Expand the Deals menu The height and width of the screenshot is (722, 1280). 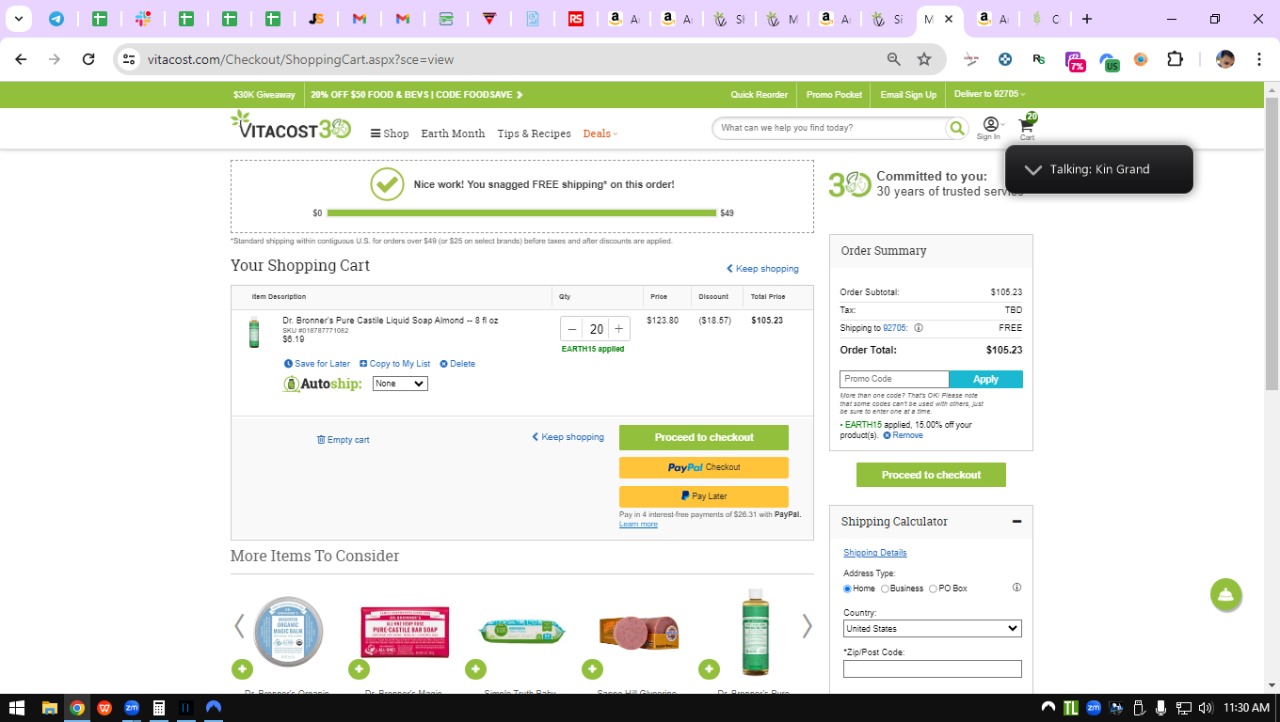pyautogui.click(x=600, y=133)
